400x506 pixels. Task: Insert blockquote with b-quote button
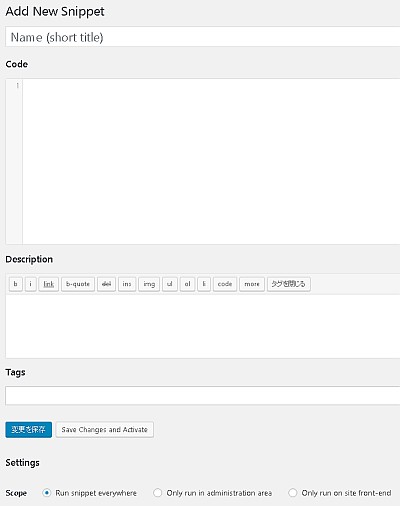coord(78,284)
